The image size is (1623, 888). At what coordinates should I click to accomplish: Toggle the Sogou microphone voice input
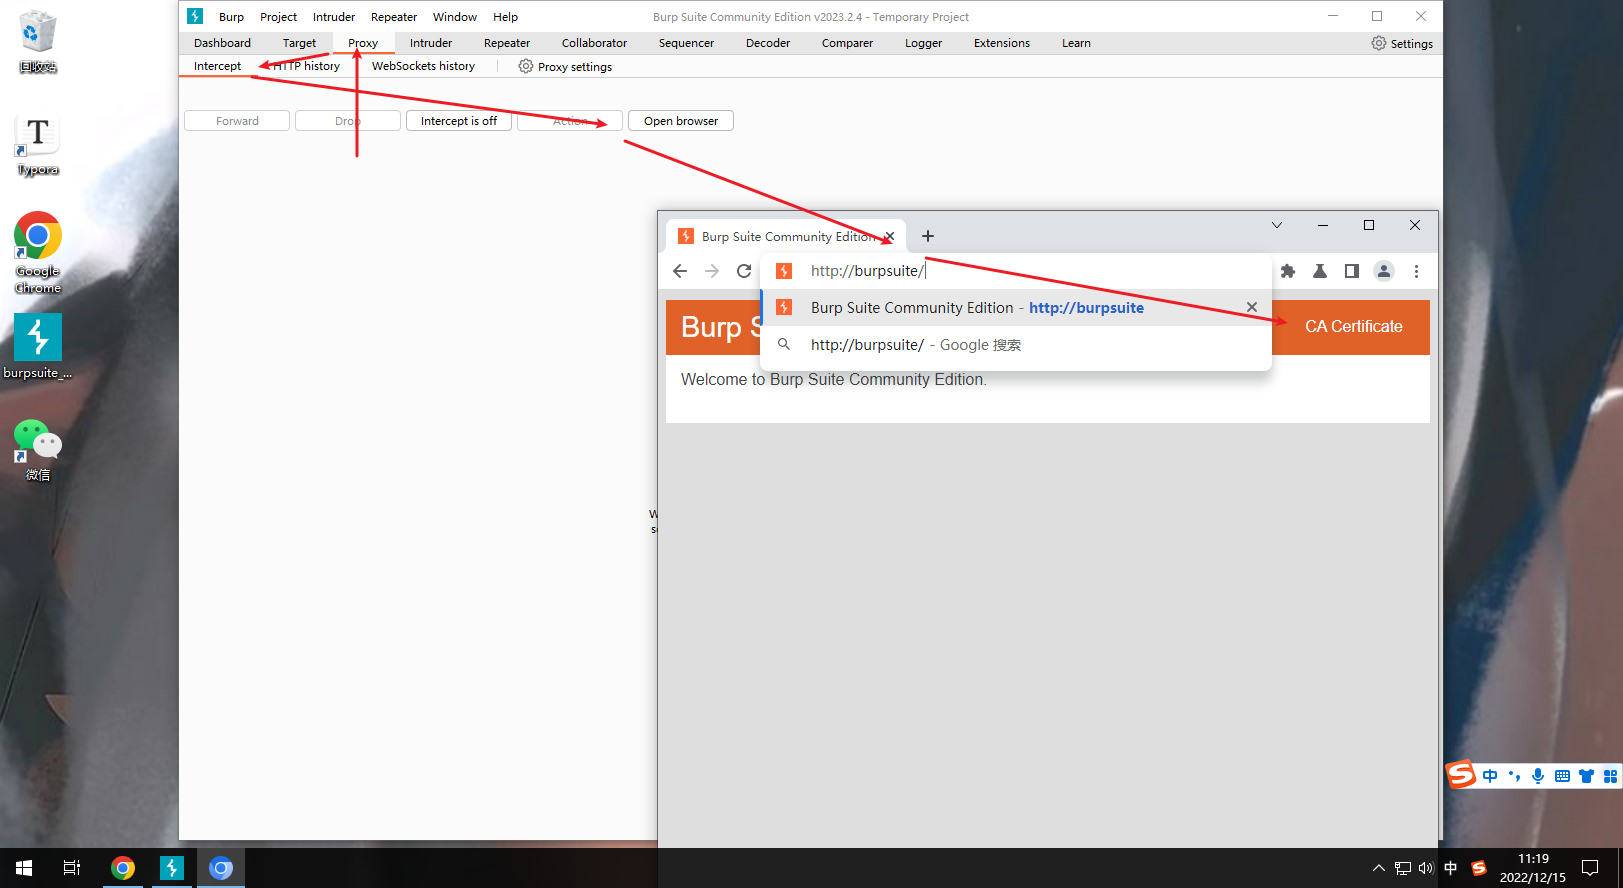(x=1538, y=776)
